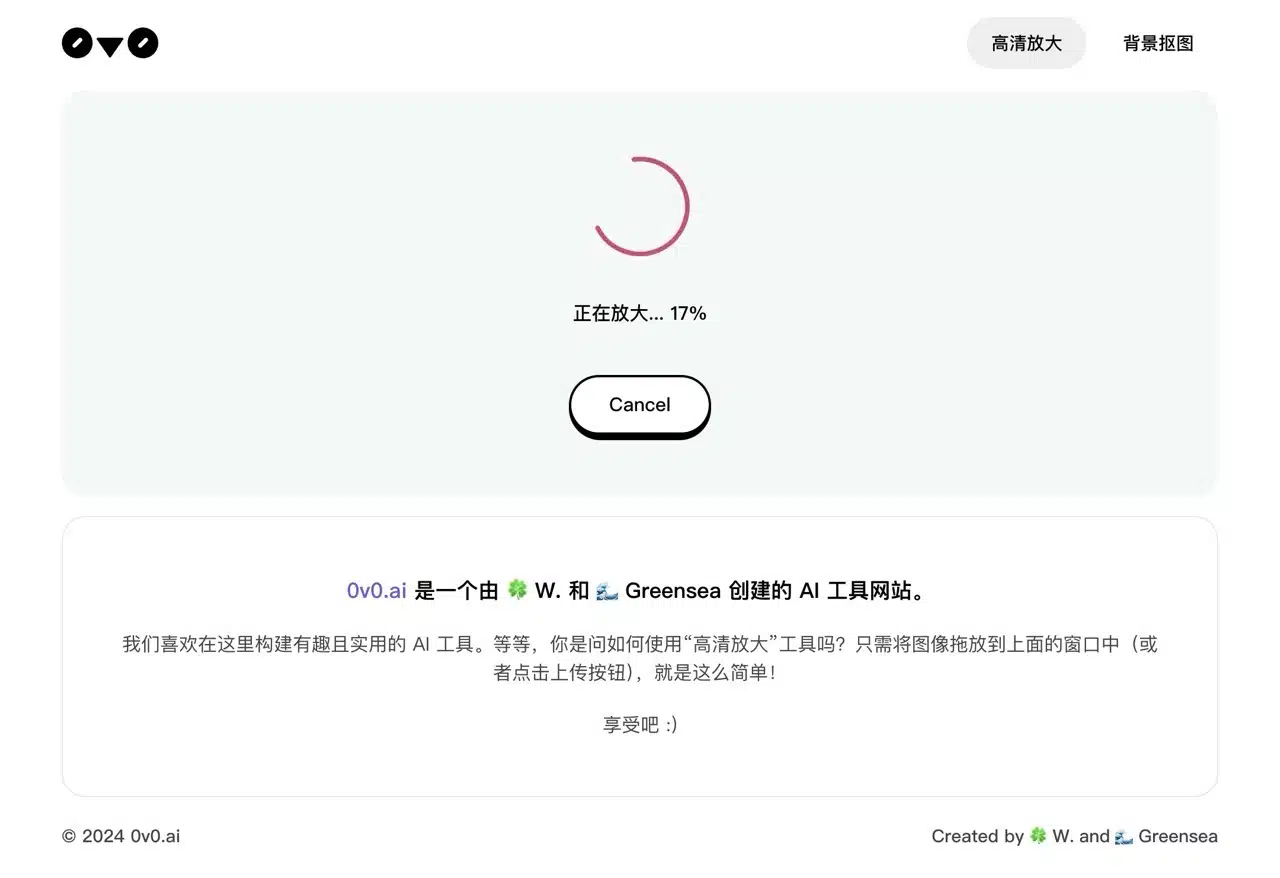This screenshot has height=878, width=1280.
Task: Click the wave emoji in the heading
Action: click(x=607, y=591)
